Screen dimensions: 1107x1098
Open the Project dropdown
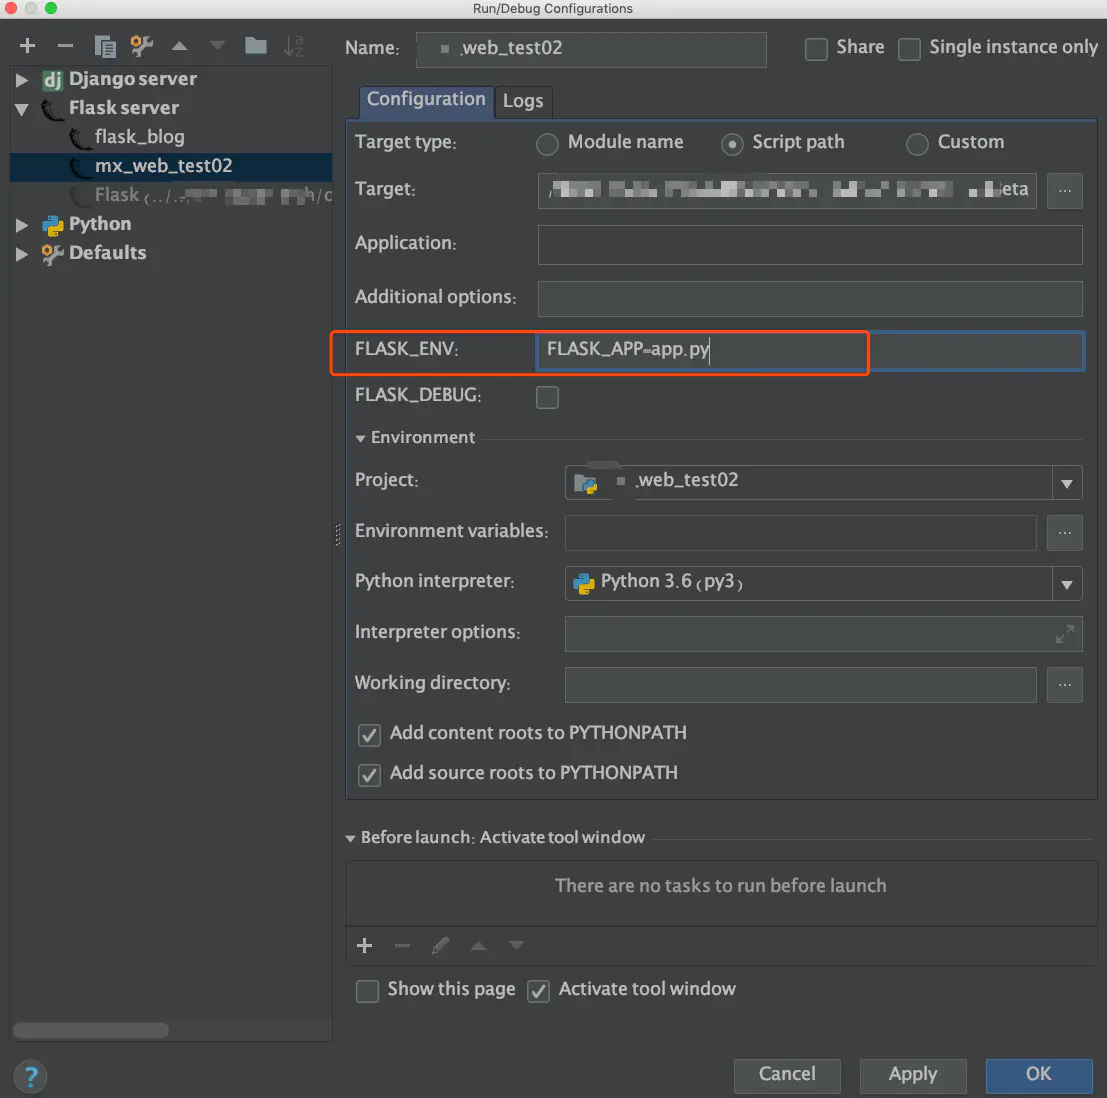(1067, 484)
